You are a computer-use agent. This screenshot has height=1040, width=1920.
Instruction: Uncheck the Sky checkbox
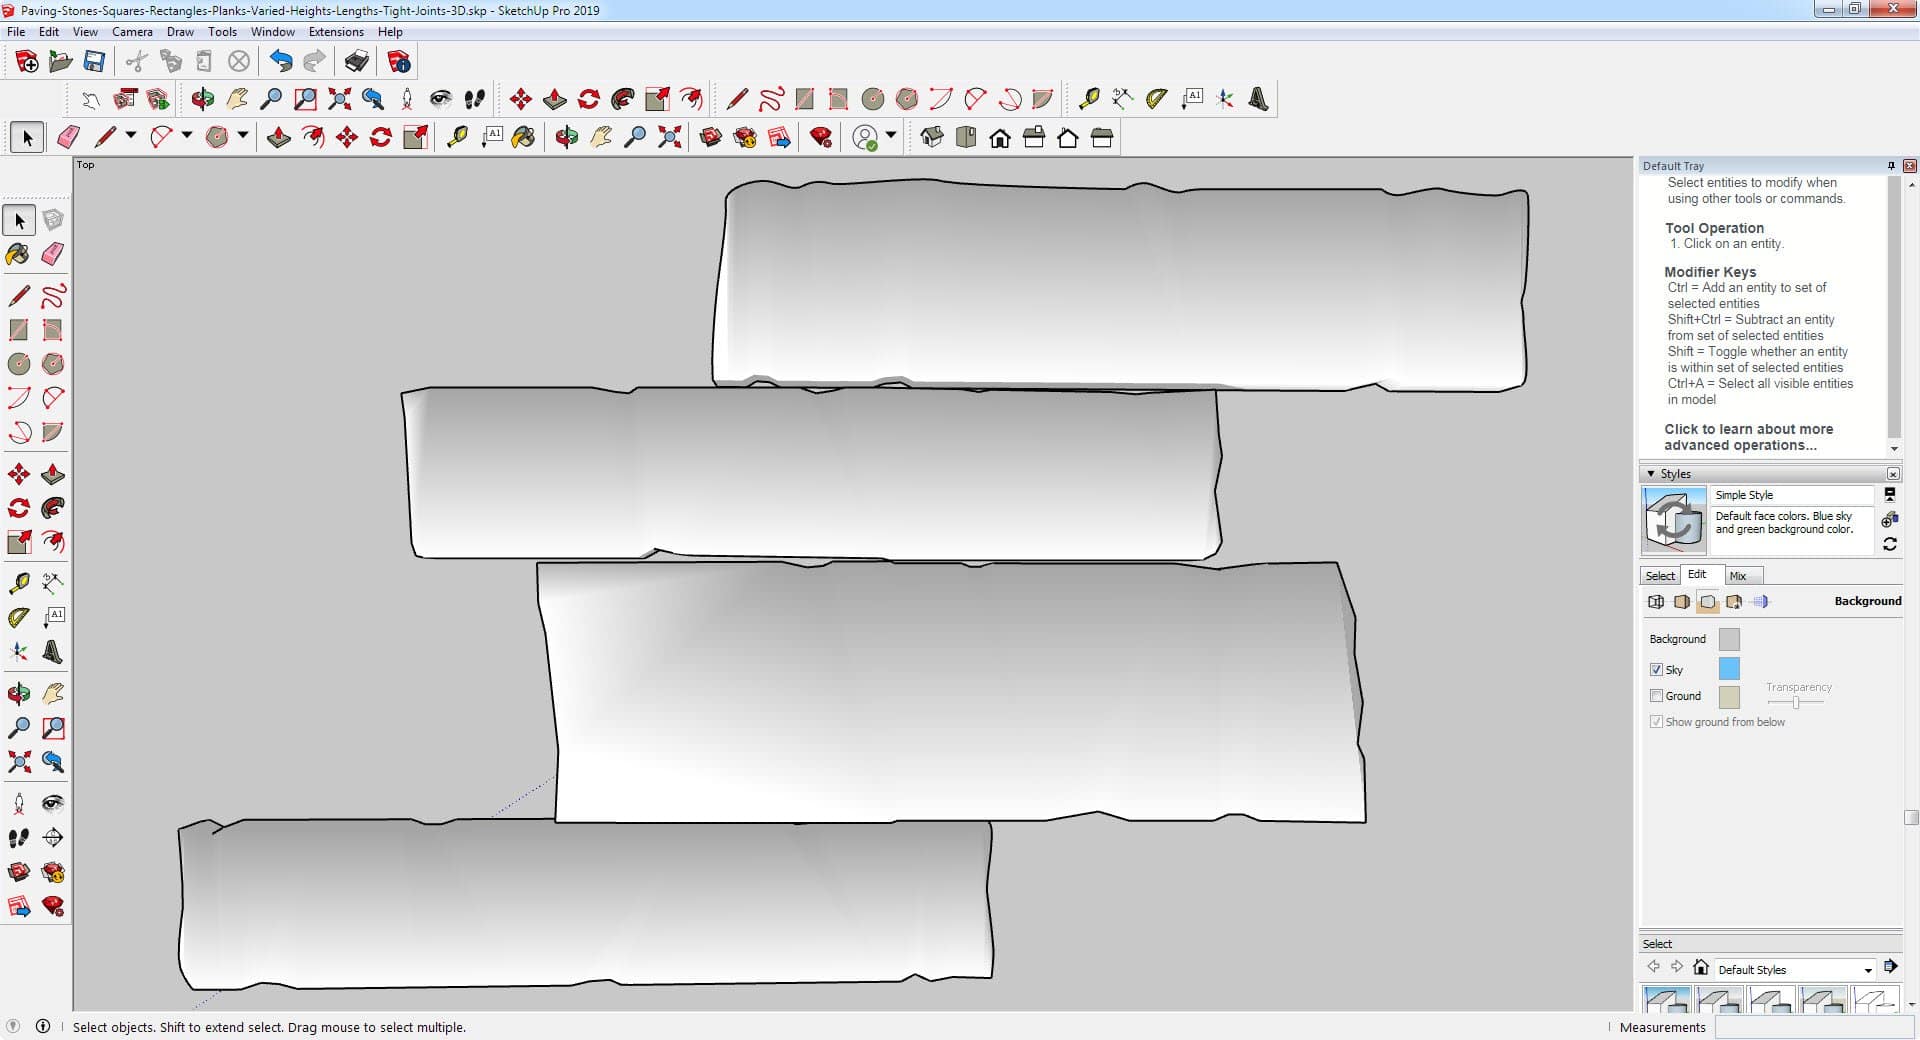click(x=1656, y=670)
